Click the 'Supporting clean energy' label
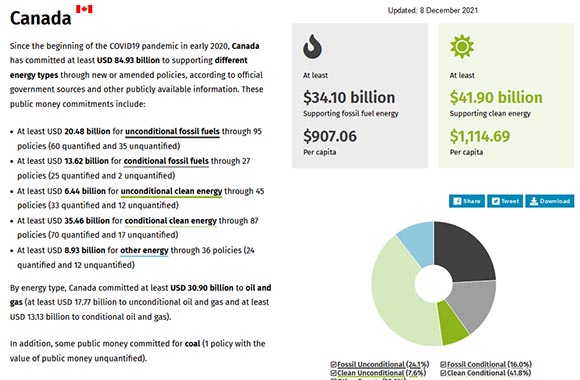Viewport: 580px width, 380px height. [490, 114]
